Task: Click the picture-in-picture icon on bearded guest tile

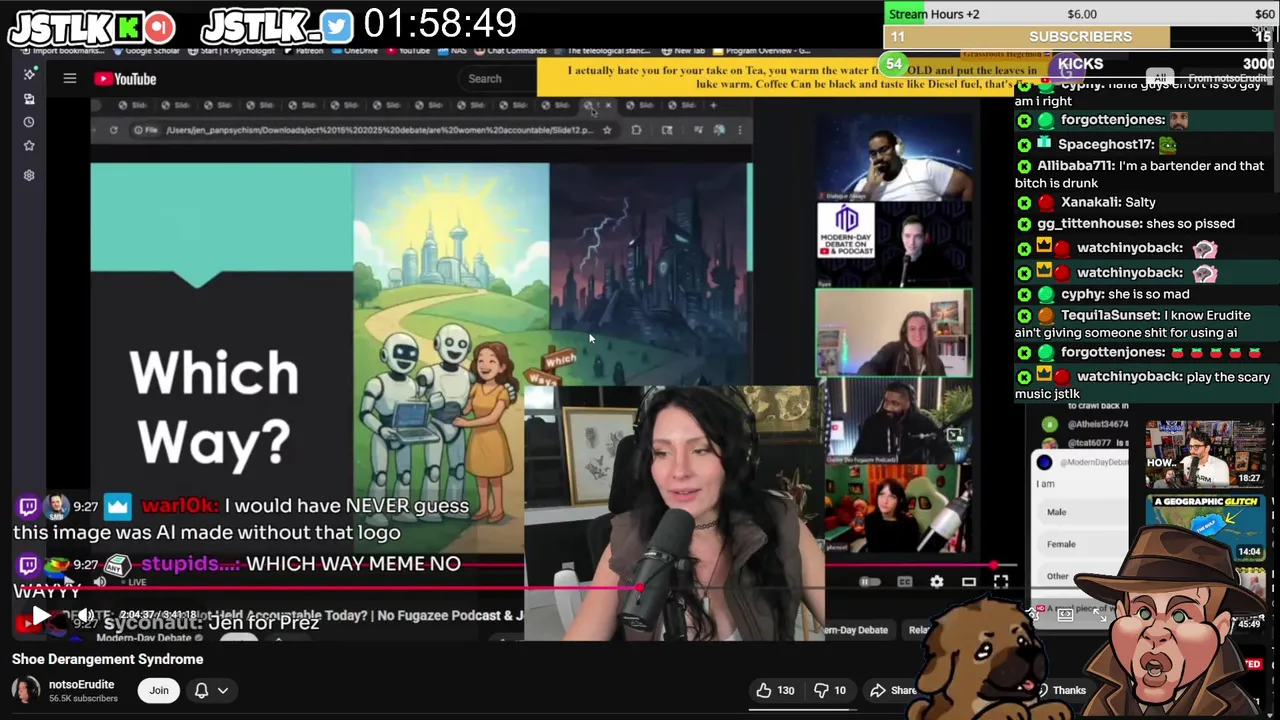Action: (x=955, y=435)
